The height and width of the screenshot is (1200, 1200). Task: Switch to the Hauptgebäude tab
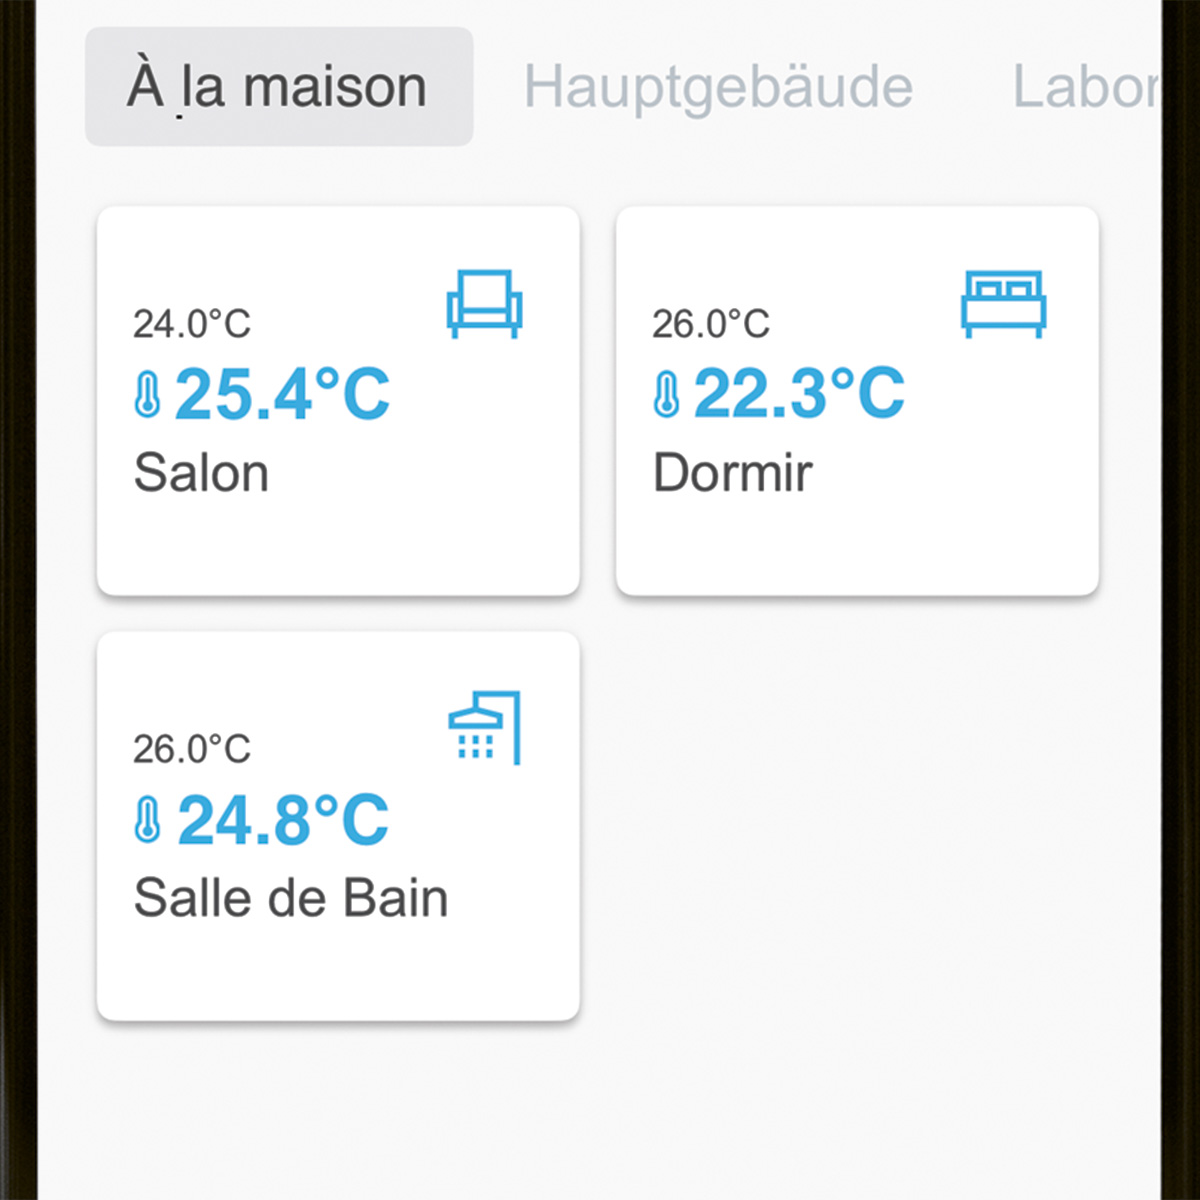coord(718,87)
